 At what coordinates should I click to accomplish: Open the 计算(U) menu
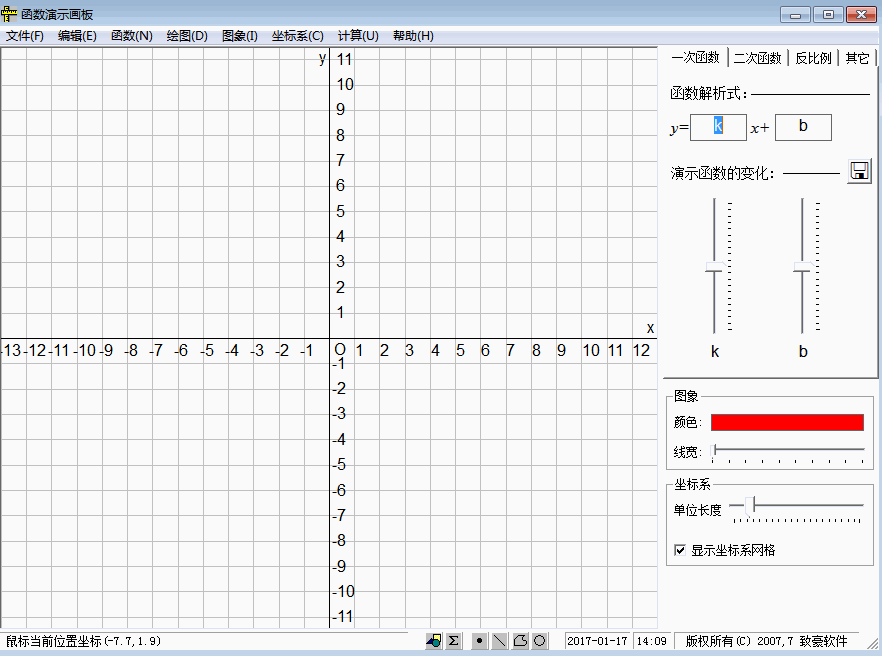coord(358,36)
